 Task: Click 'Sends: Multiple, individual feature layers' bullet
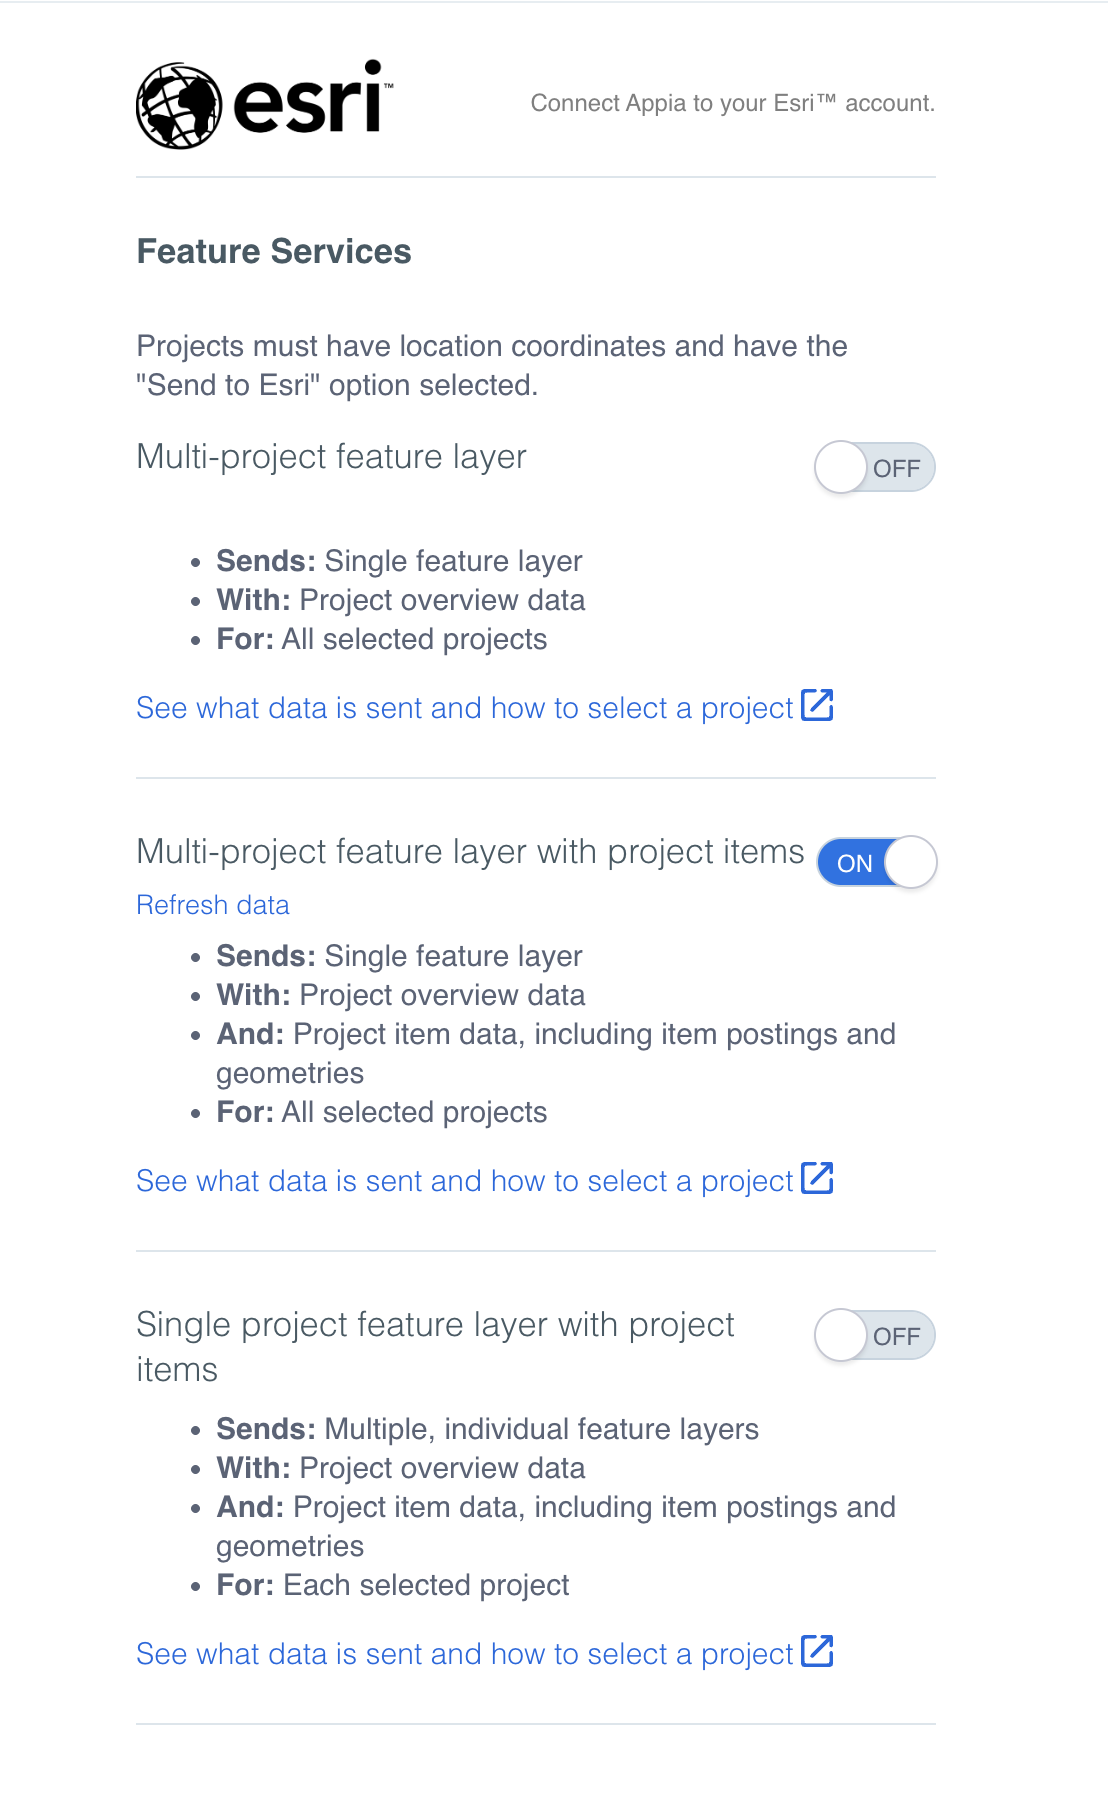pos(487,1429)
